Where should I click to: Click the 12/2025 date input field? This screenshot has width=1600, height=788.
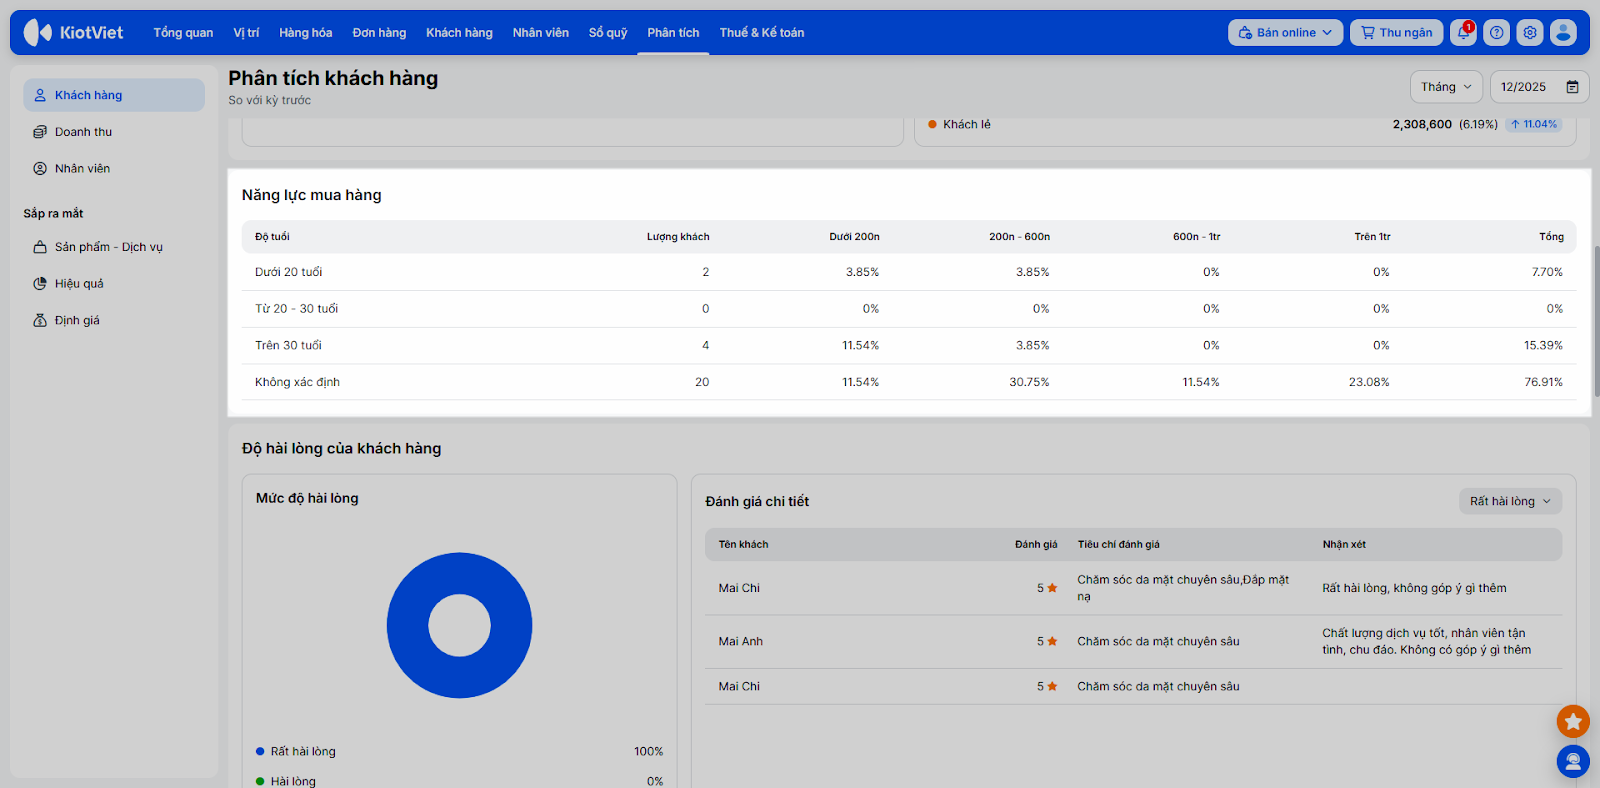[x=1524, y=87]
